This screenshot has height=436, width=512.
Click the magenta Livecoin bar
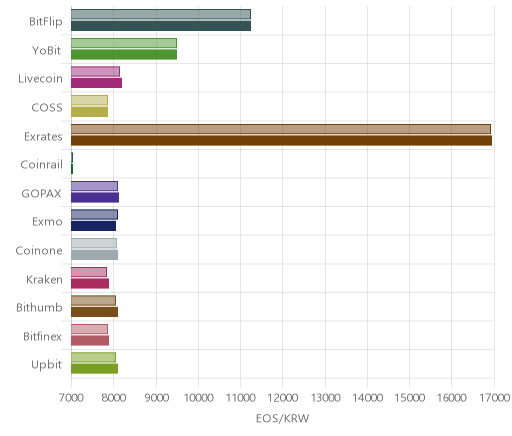tap(96, 83)
